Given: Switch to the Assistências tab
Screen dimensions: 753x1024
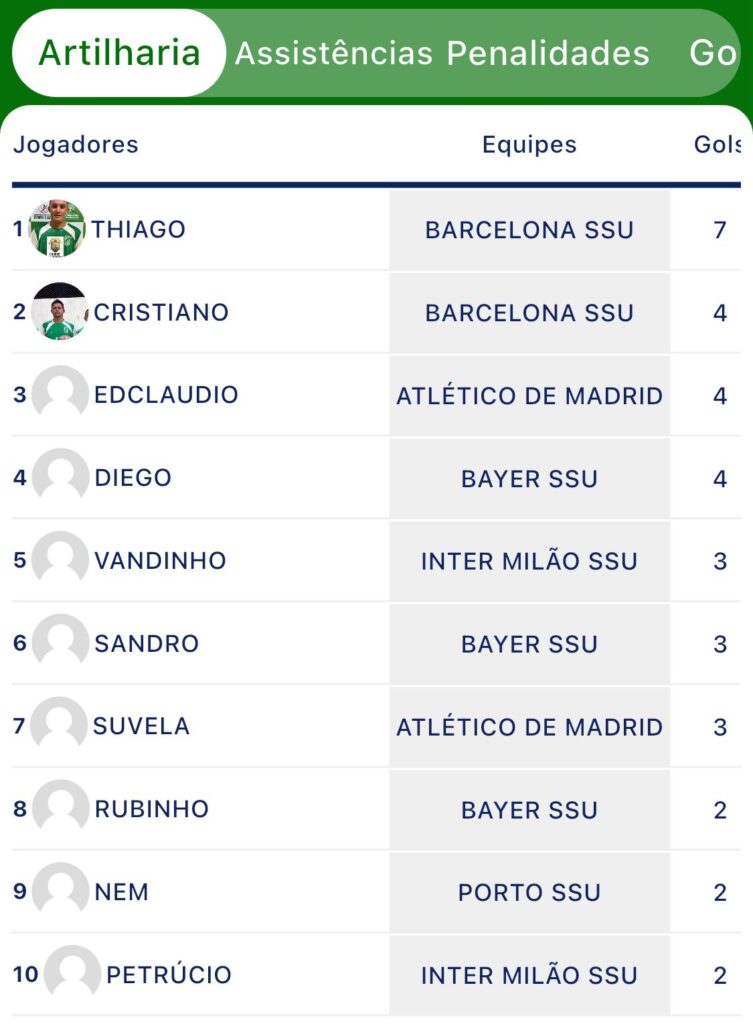Looking at the screenshot, I should click(334, 53).
